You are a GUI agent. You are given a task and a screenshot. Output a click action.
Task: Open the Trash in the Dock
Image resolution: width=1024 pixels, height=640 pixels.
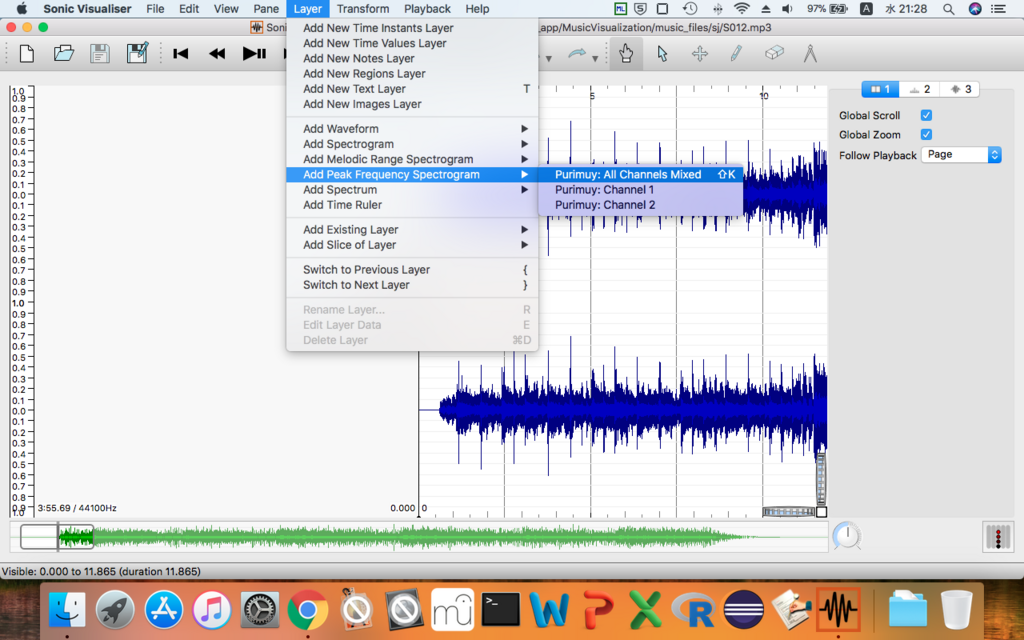pos(957,610)
